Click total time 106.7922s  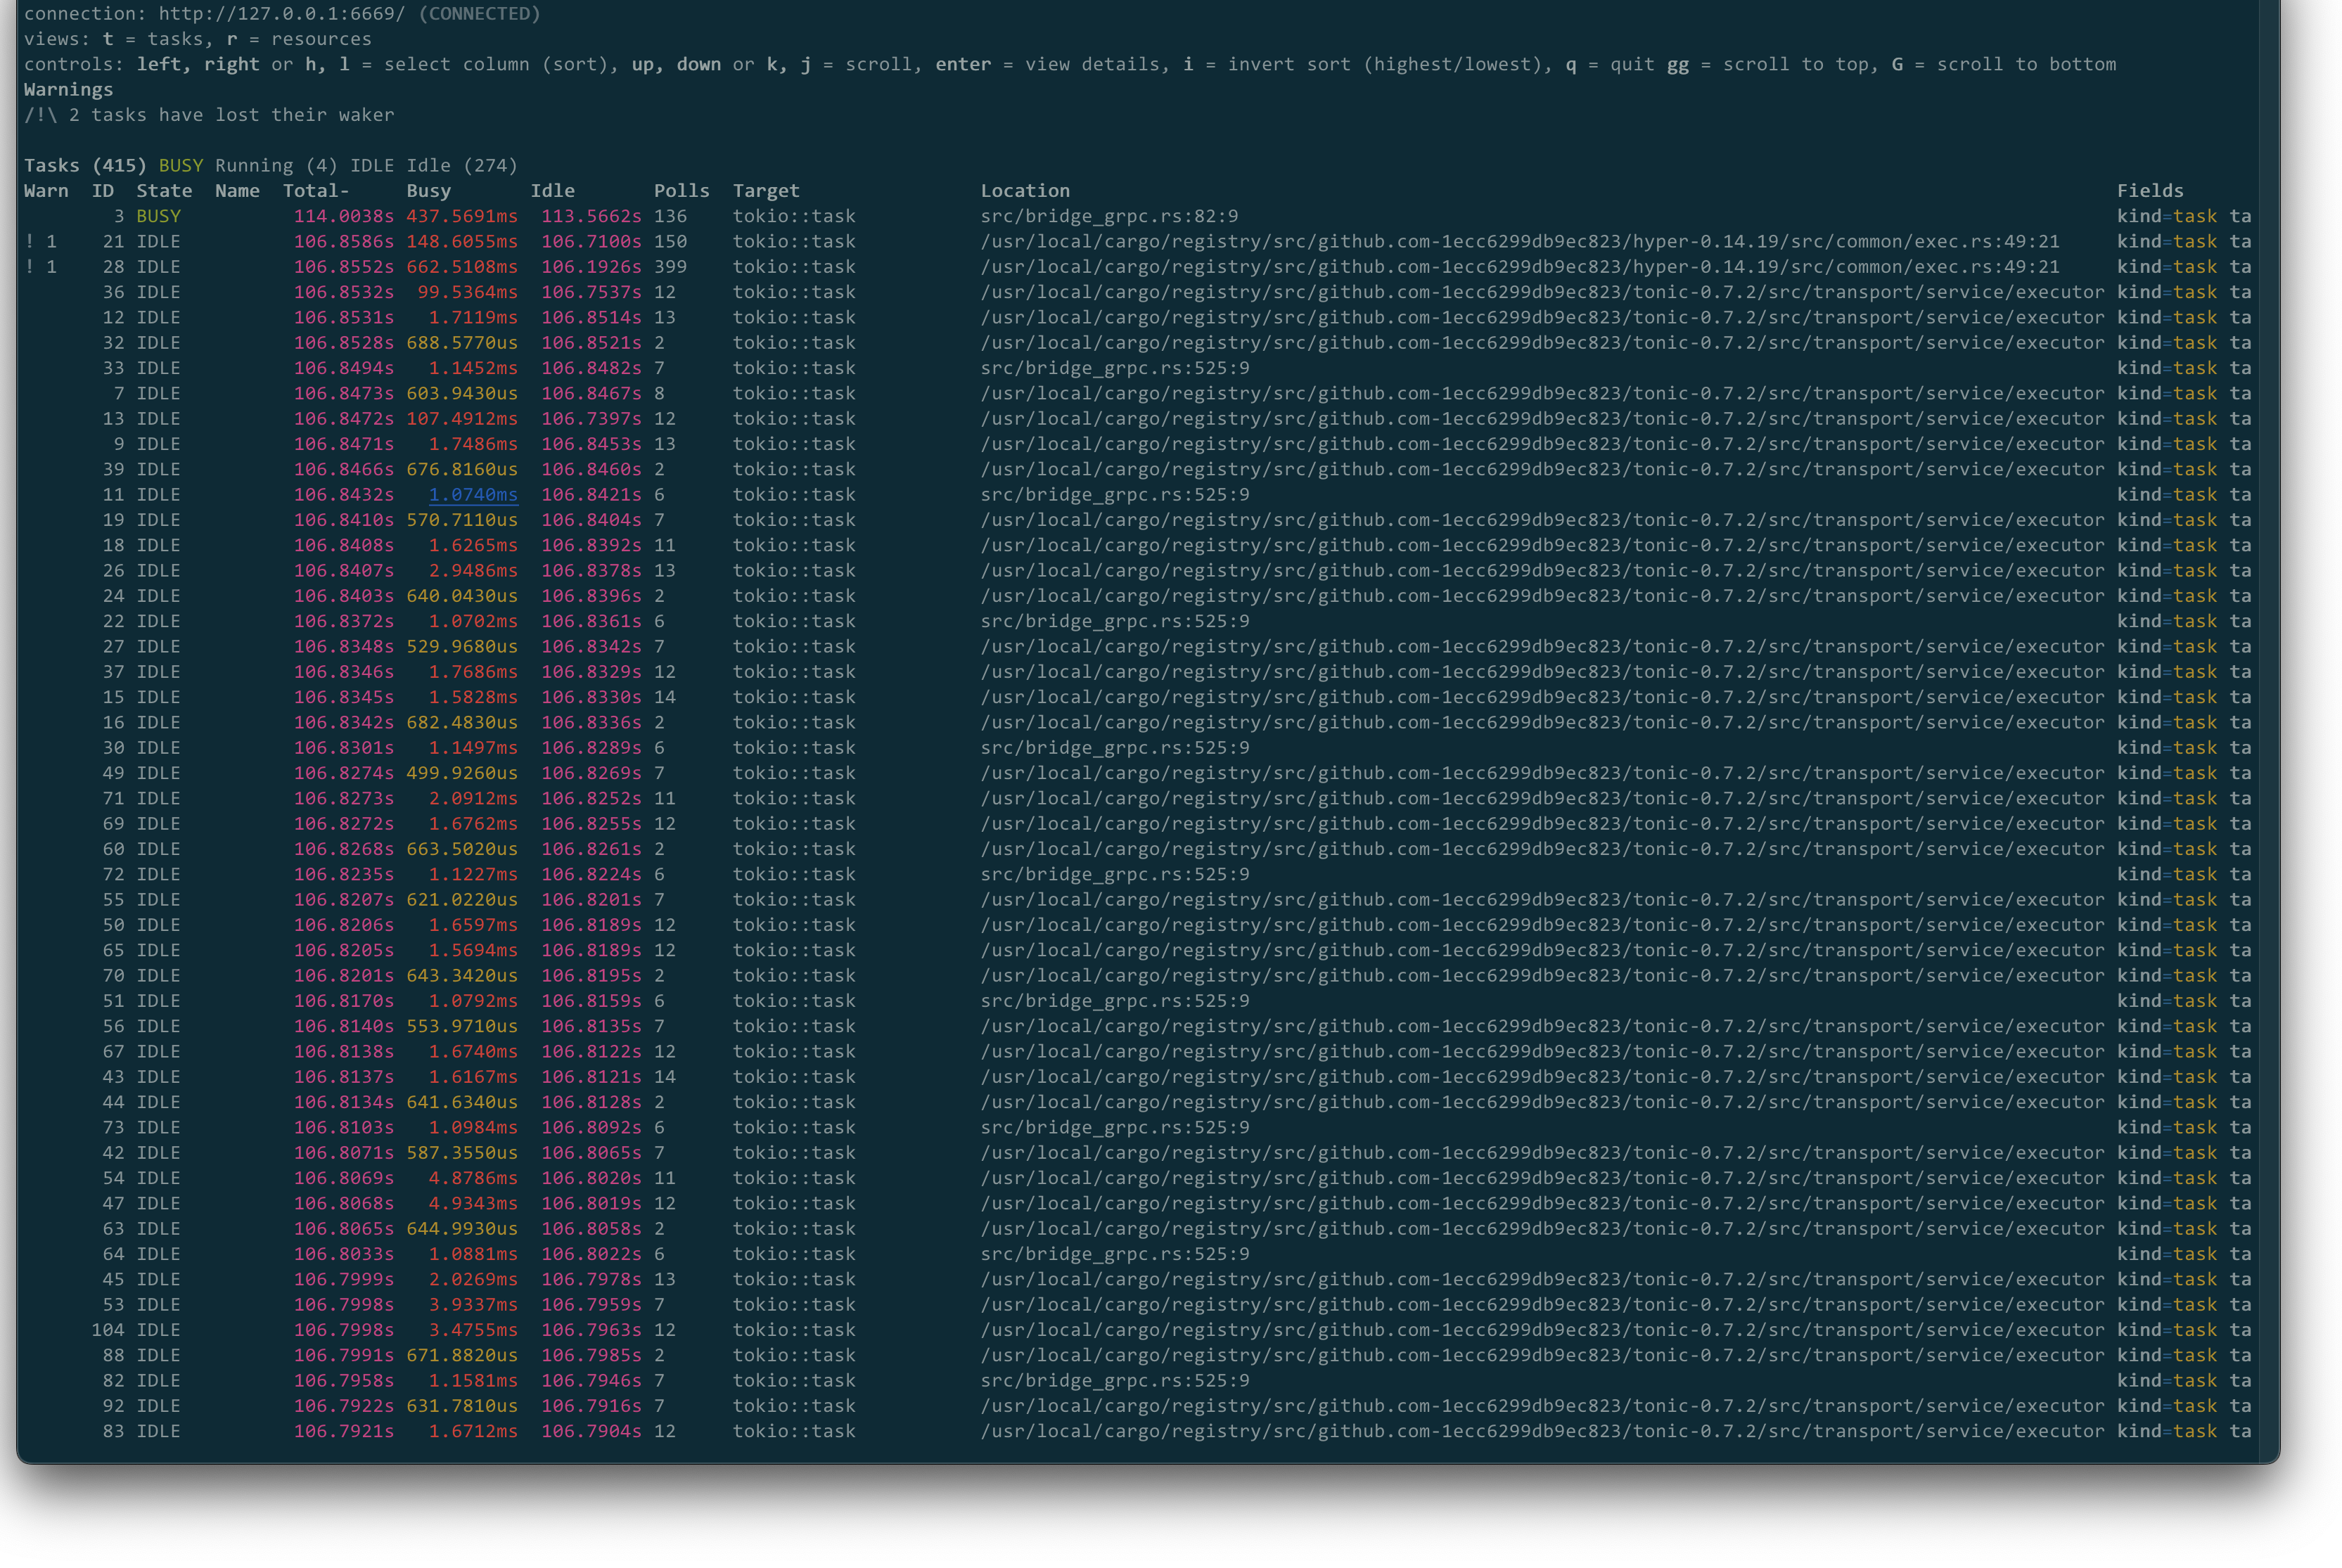pos(343,1406)
